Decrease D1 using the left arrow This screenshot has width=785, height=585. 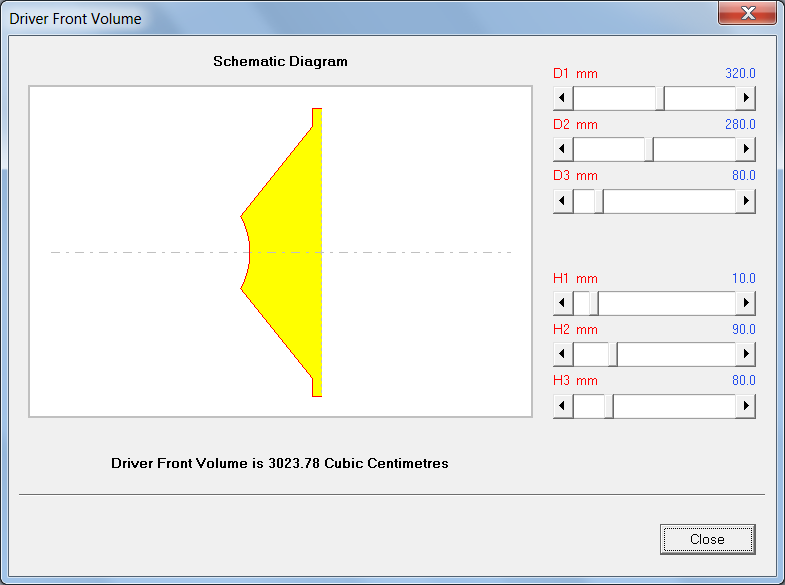[x=563, y=98]
